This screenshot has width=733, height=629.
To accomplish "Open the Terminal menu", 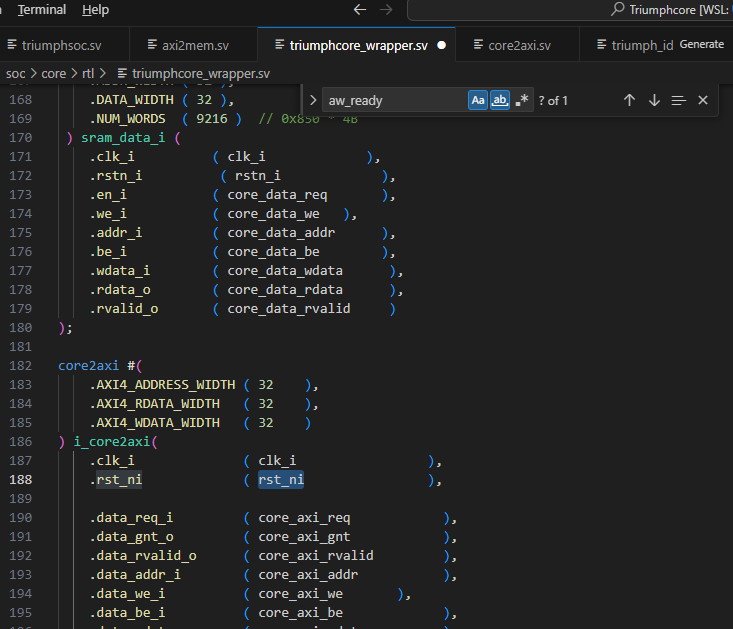I will point(42,10).
